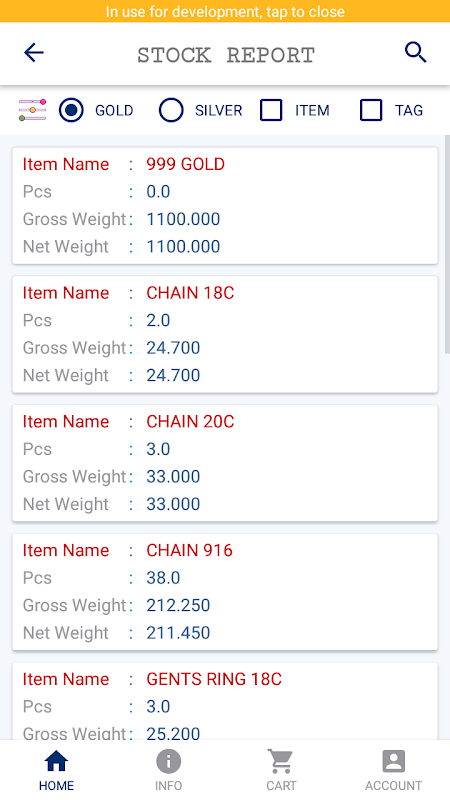Screen dimensions: 450x800
Task: Open the Account profile icon
Action: [393, 762]
